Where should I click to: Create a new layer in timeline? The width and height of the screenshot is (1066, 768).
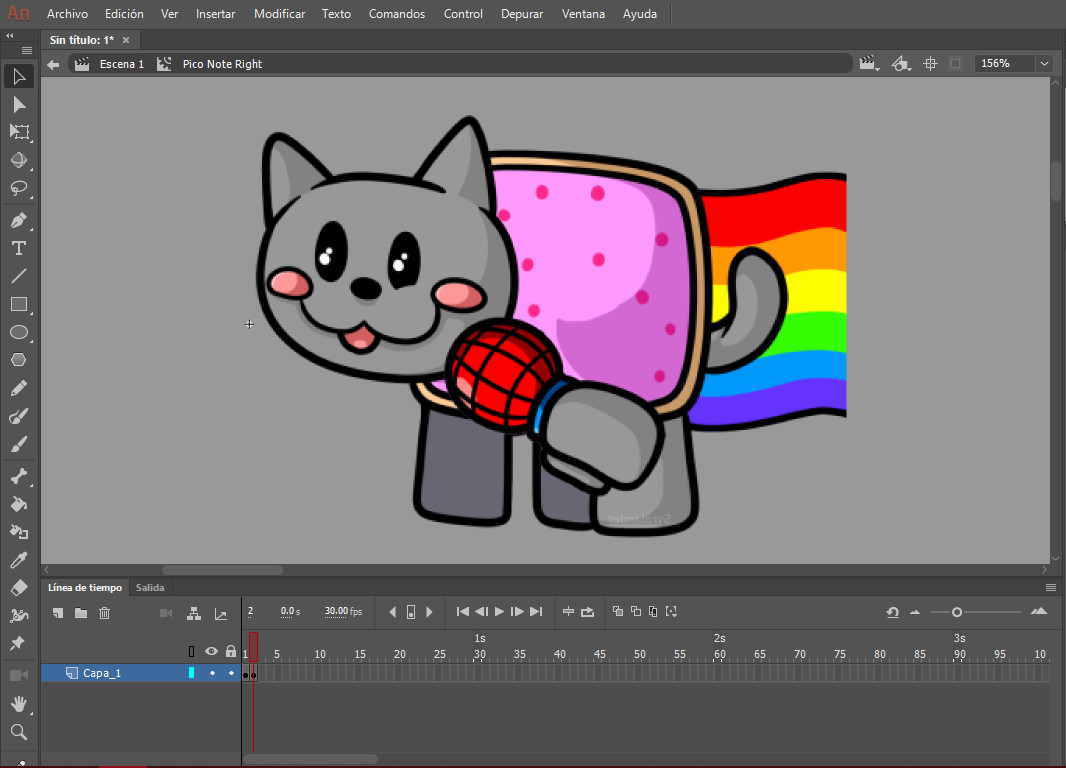tap(58, 613)
